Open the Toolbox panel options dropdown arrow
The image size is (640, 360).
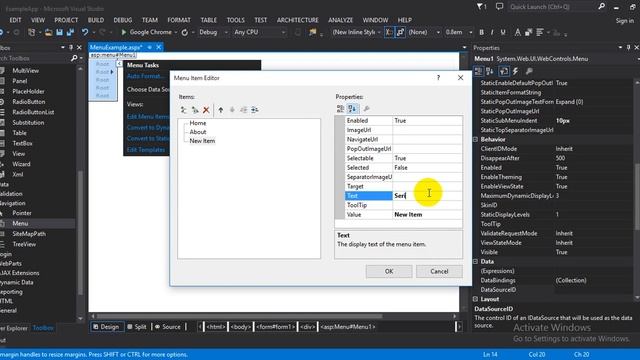pyautogui.click(x=63, y=48)
